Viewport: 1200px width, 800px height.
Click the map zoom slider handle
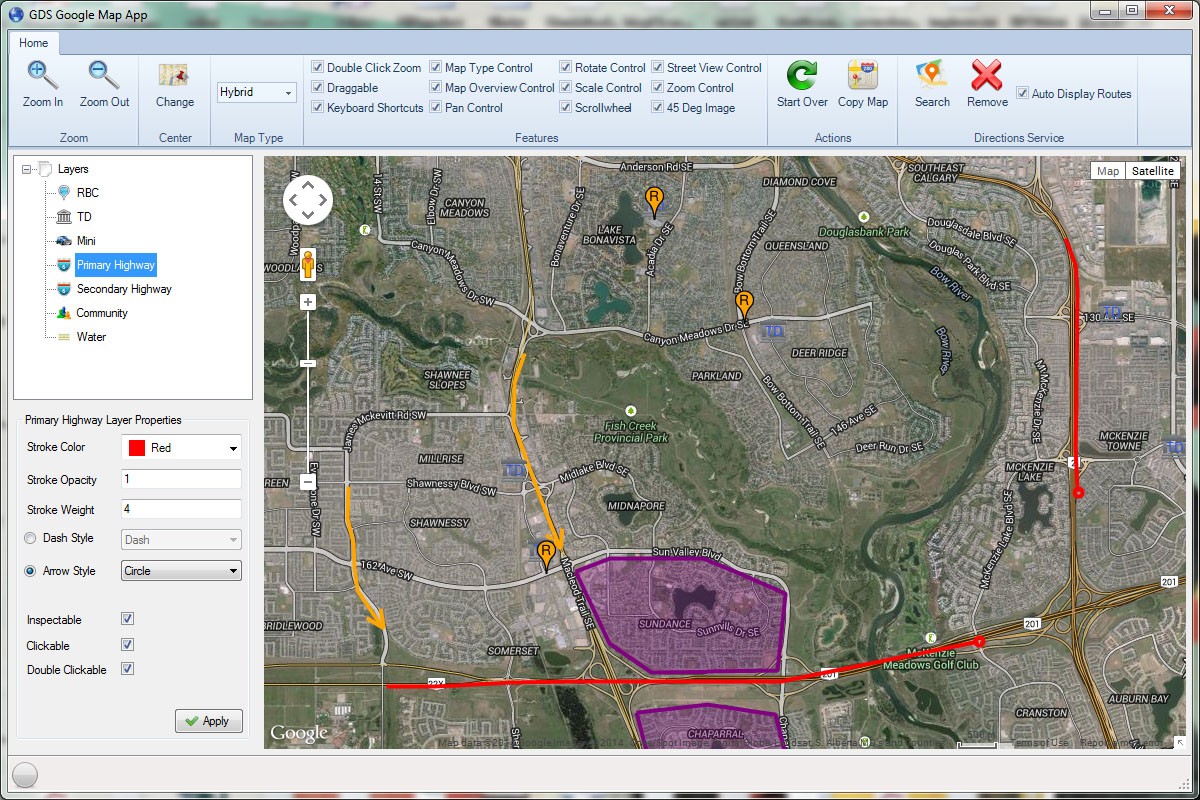pyautogui.click(x=308, y=363)
